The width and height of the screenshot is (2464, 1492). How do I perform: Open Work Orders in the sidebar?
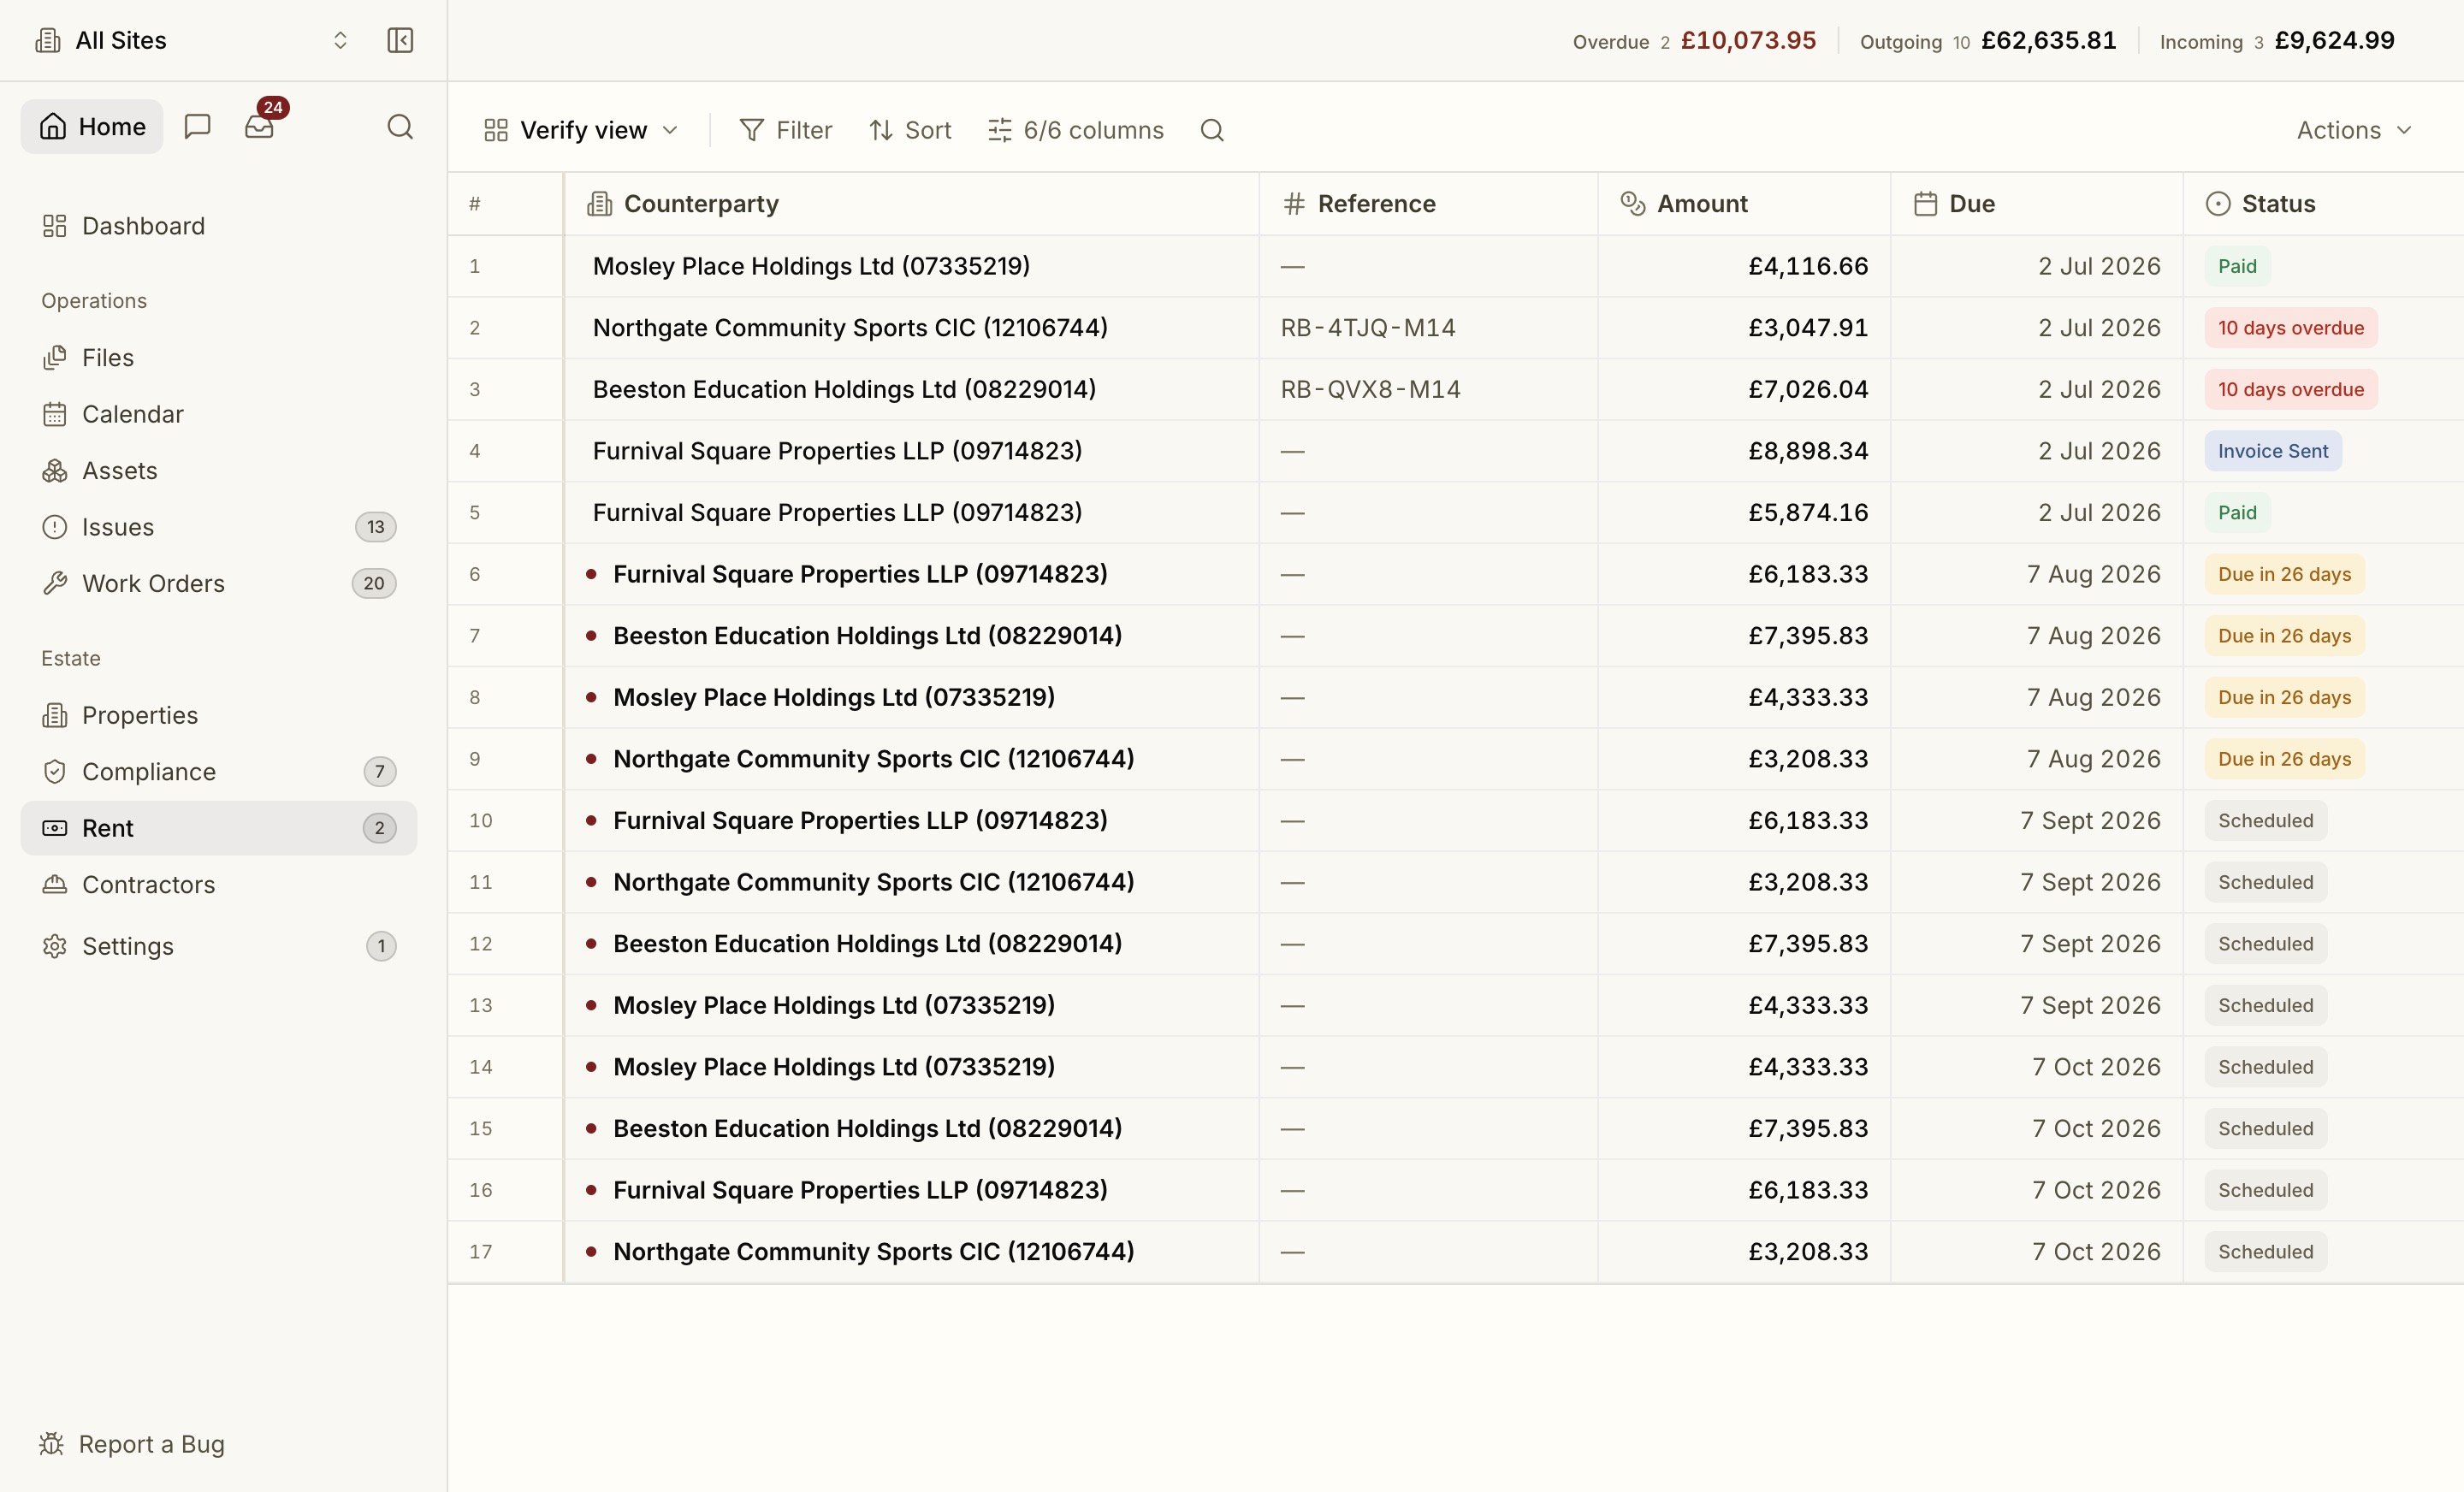[x=218, y=583]
